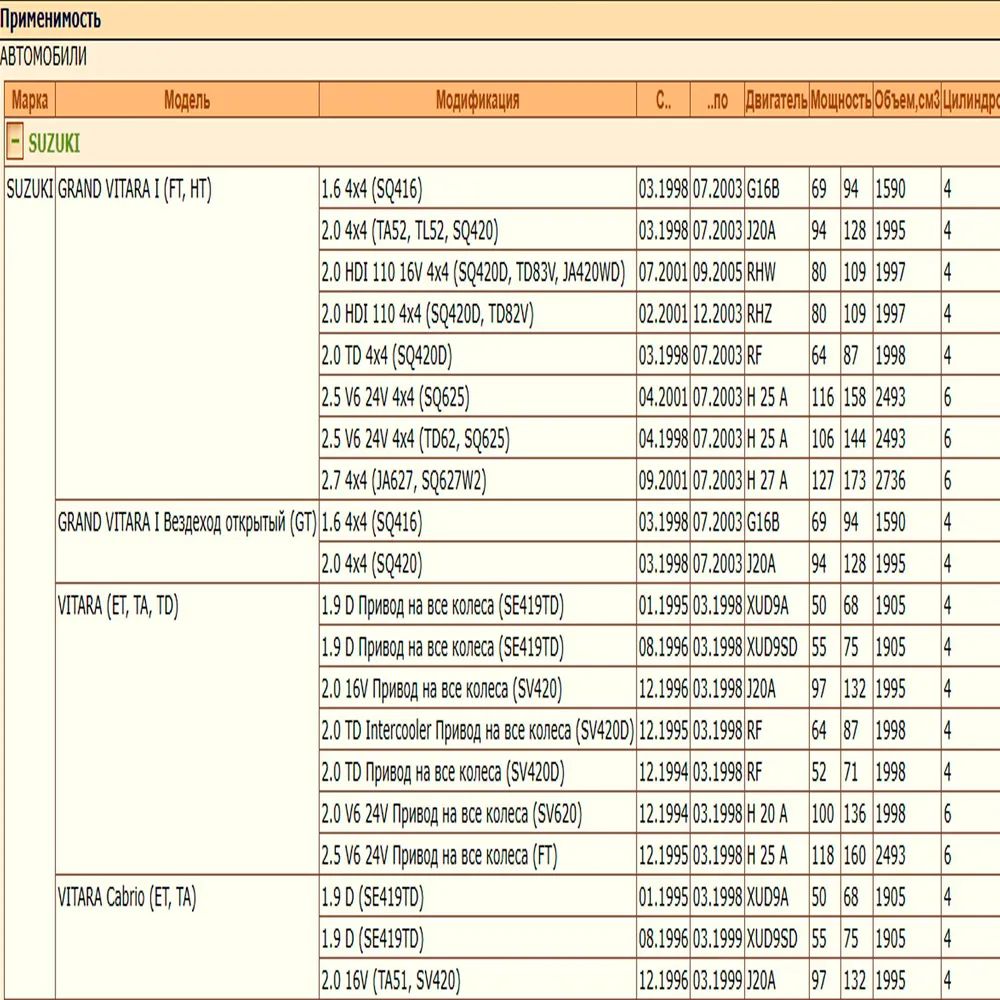Select 2.0 16V (TA51, SV420) modification
1000x1000 pixels.
tap(391, 981)
